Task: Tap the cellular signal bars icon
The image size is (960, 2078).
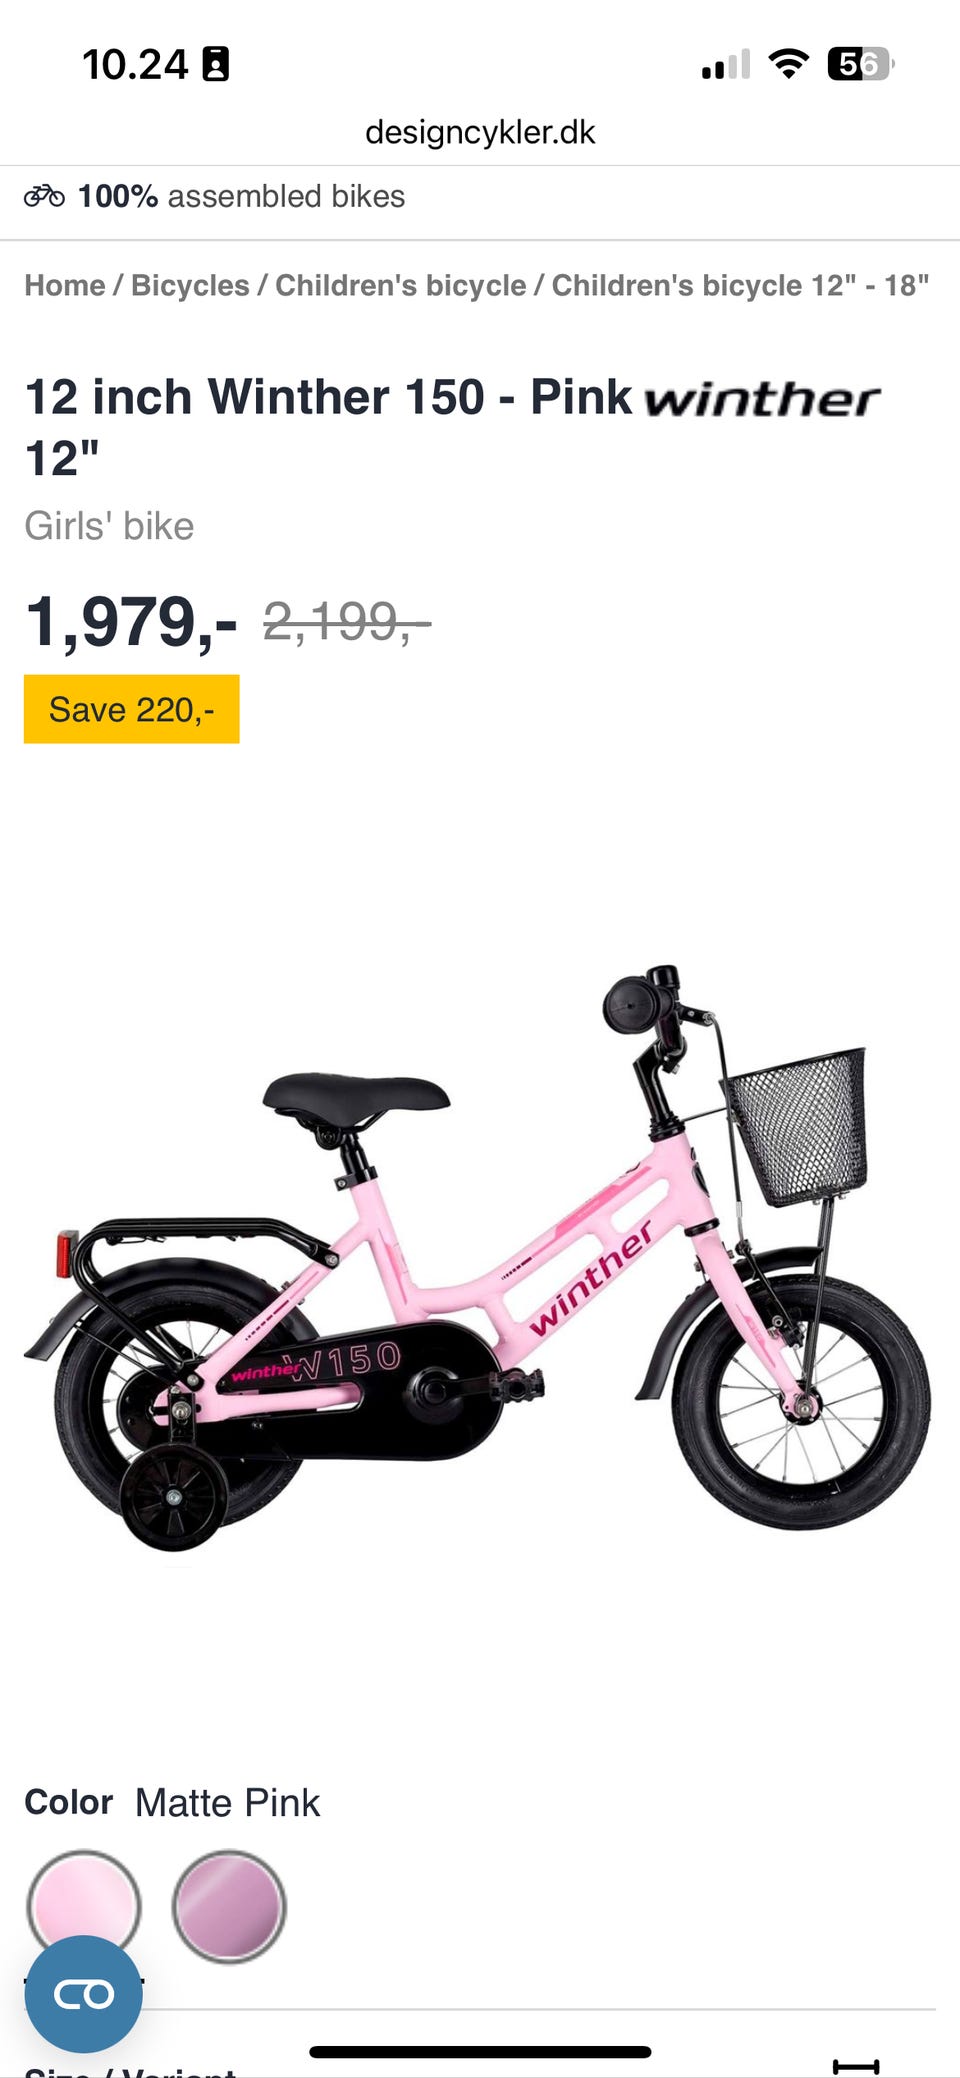Action: (x=726, y=64)
